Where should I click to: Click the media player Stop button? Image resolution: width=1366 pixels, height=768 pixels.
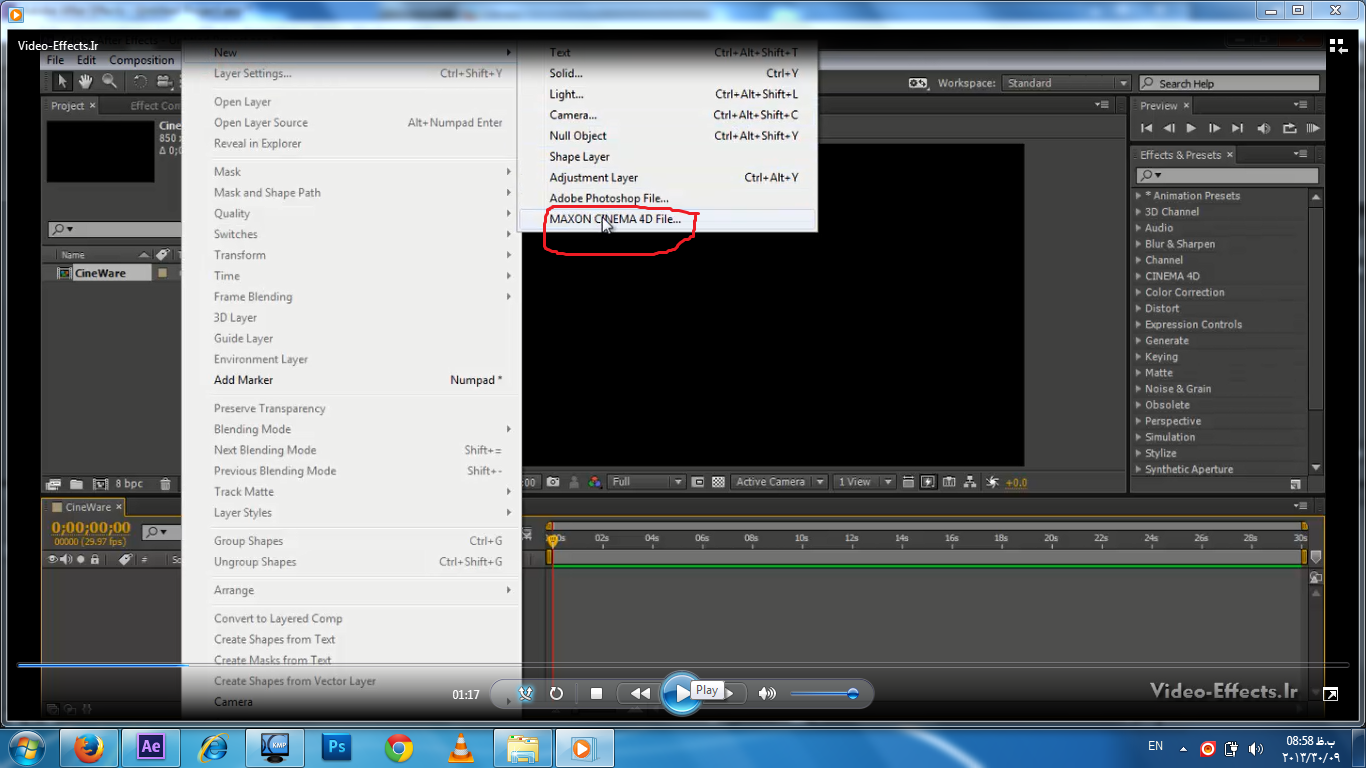[596, 693]
